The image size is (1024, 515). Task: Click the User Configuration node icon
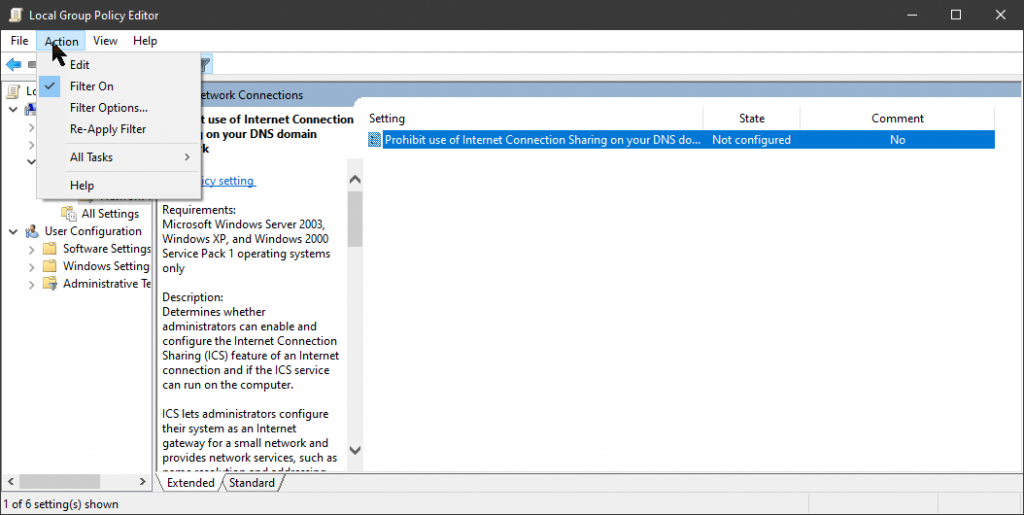tap(32, 231)
